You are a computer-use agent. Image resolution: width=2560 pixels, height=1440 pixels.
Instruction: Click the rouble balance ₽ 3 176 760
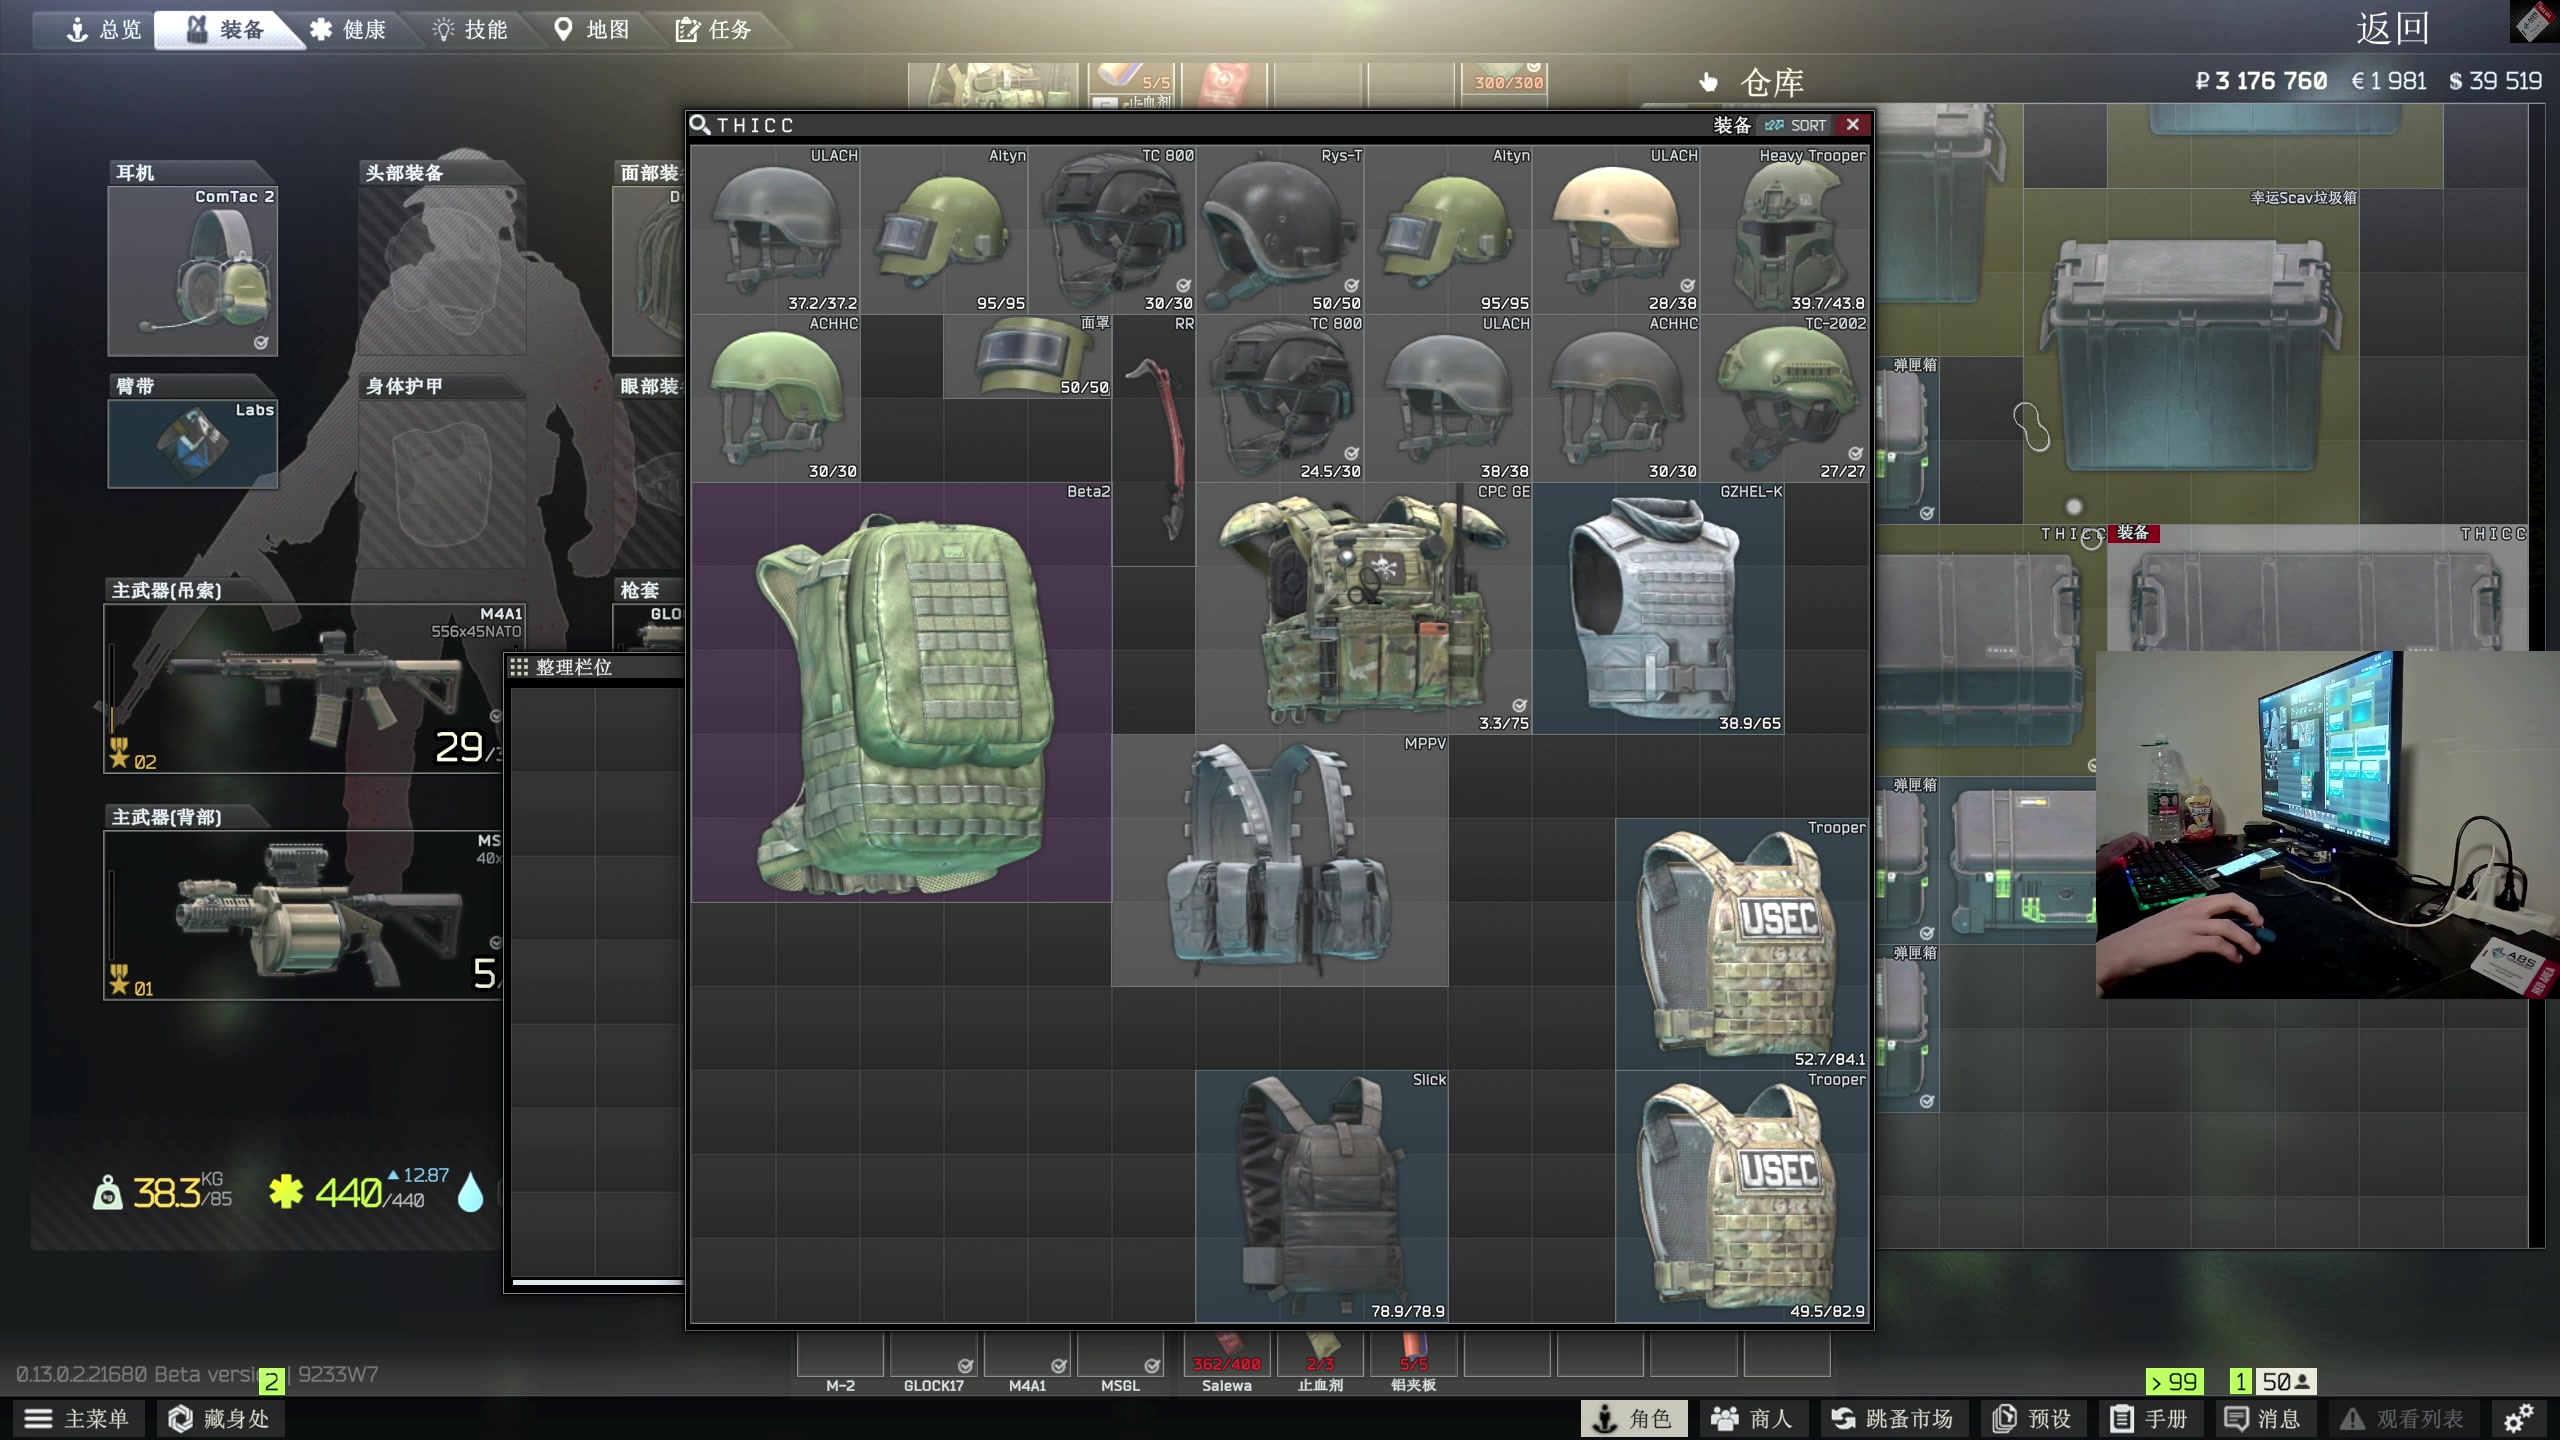tap(2261, 81)
